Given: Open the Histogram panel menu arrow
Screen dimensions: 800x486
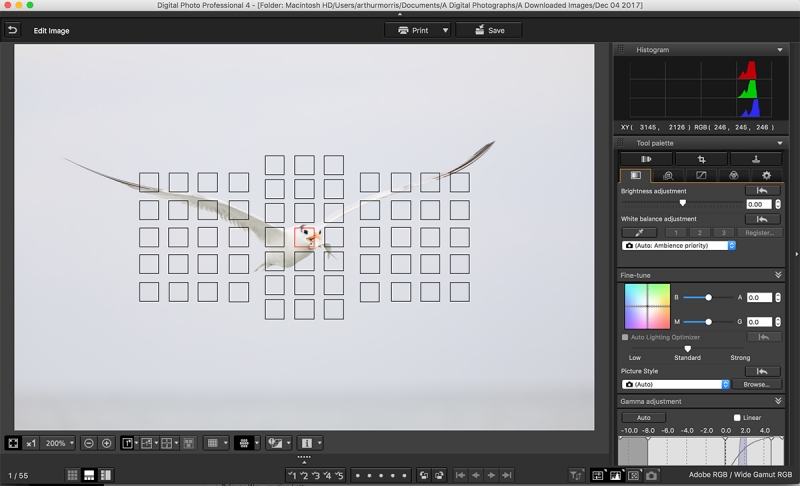Looking at the screenshot, I should [780, 50].
